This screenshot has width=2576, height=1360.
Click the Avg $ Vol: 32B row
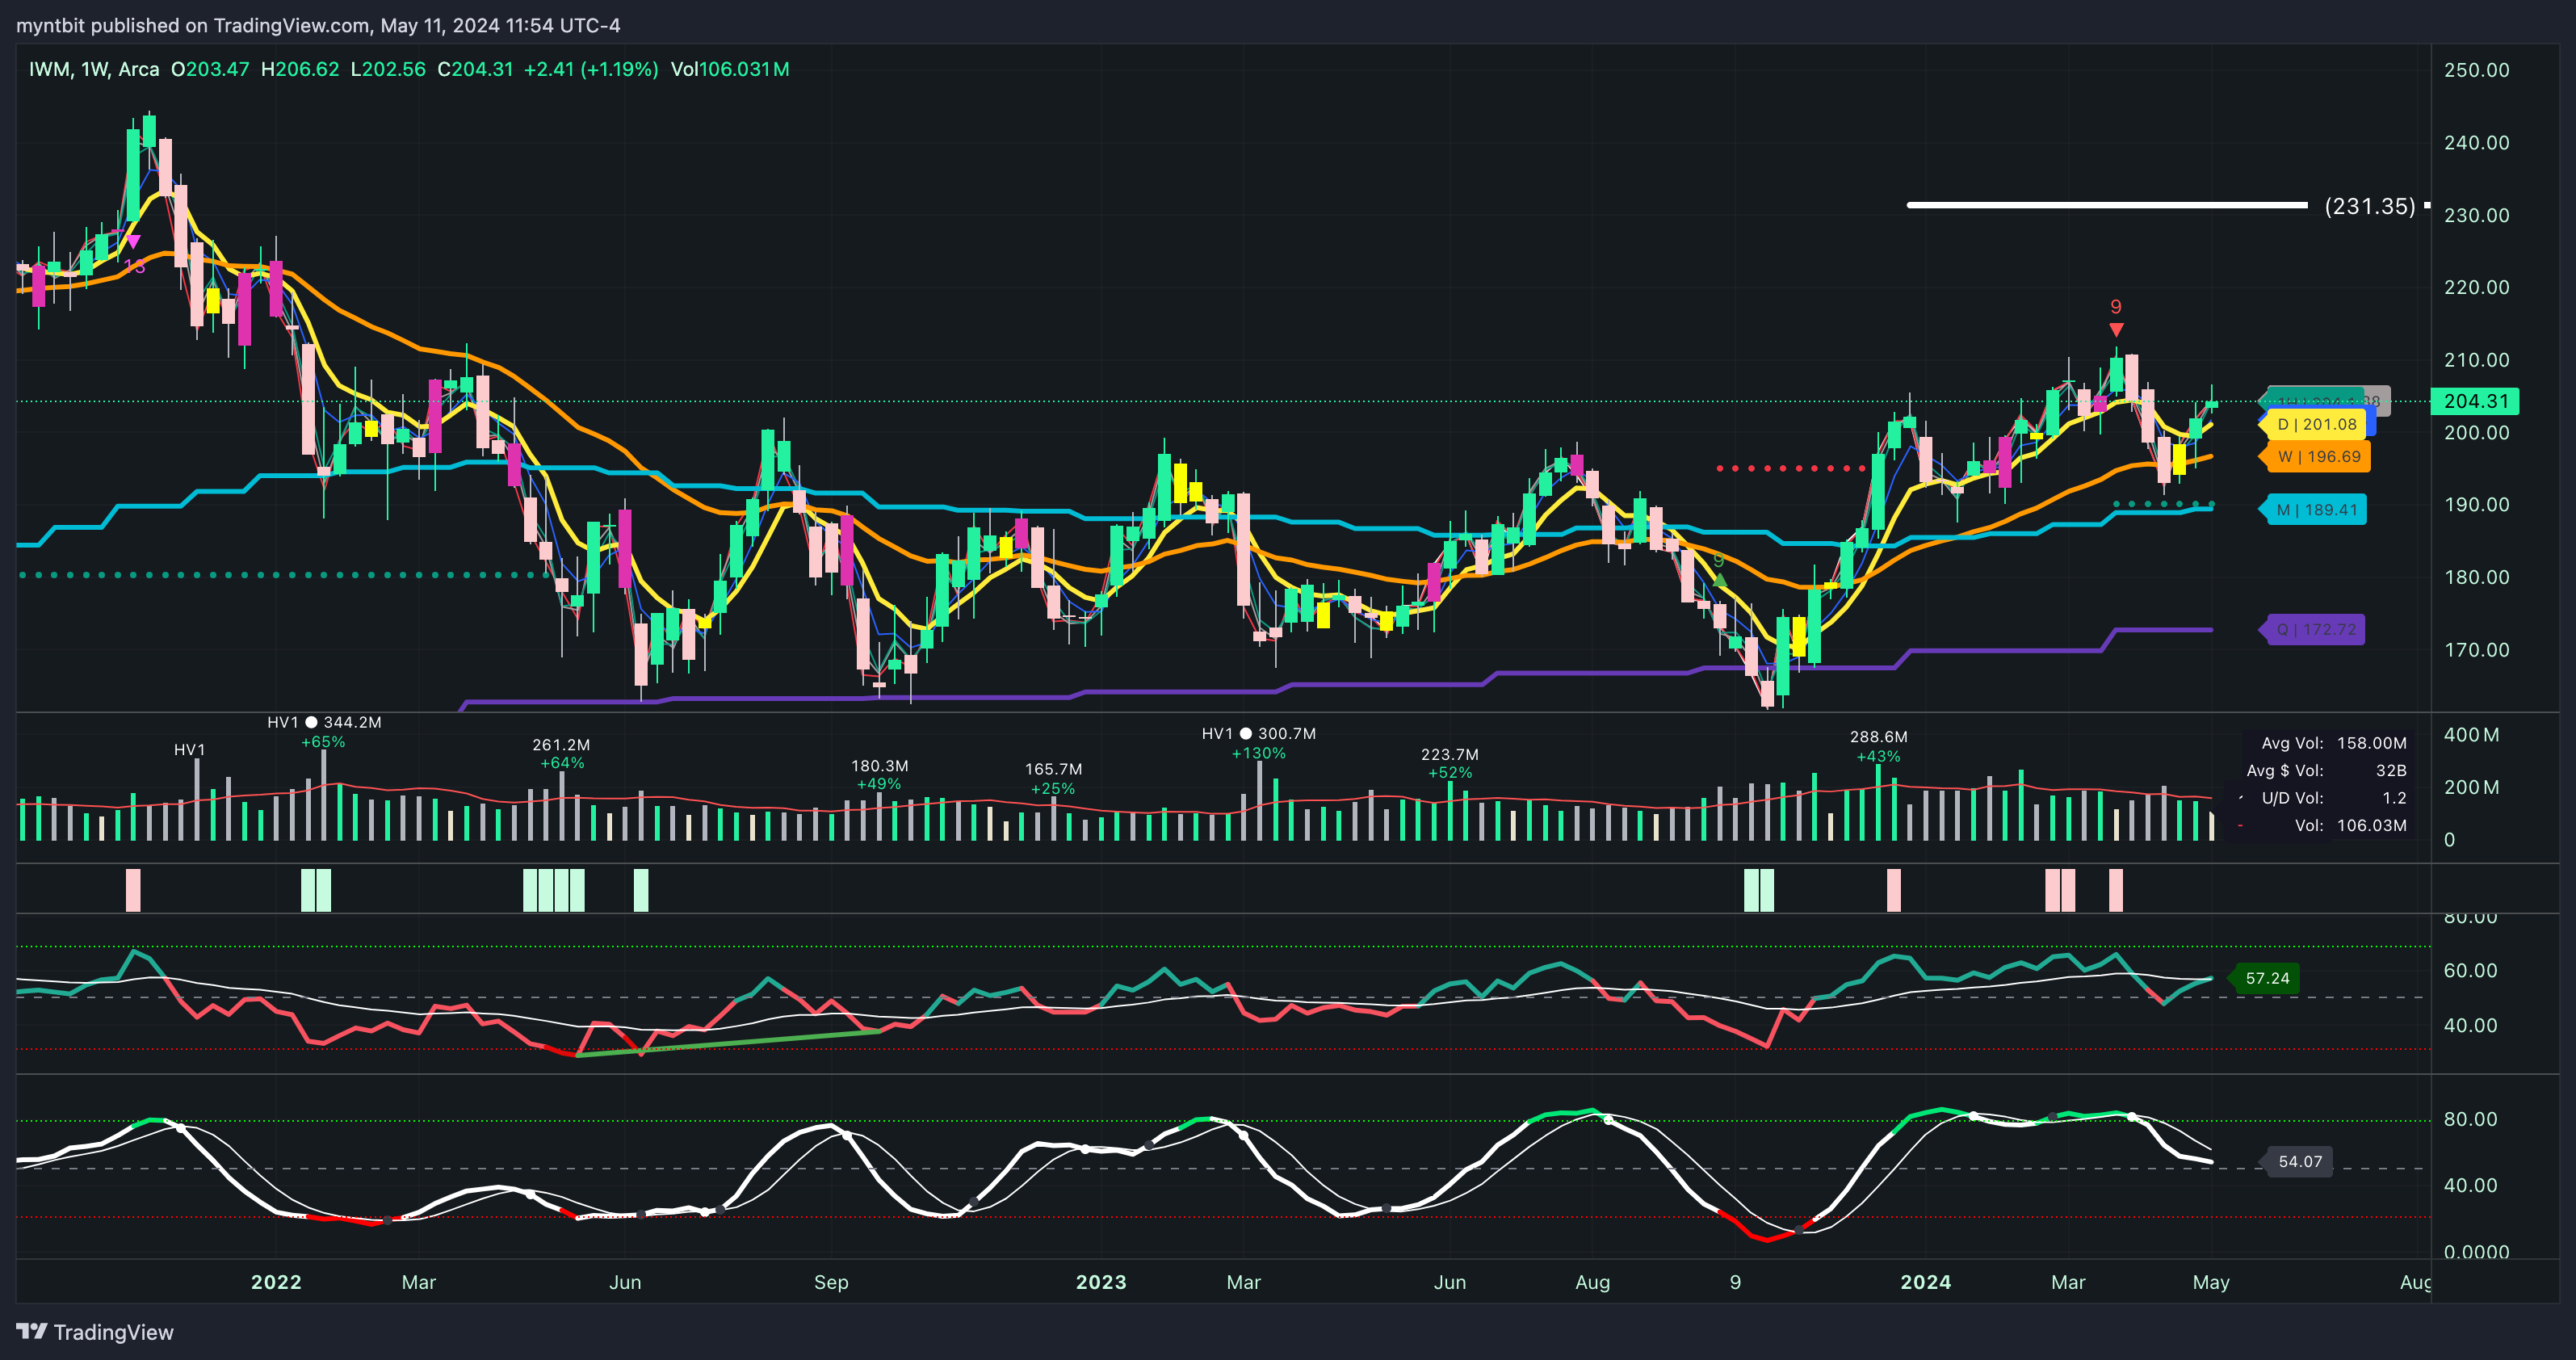2326,770
